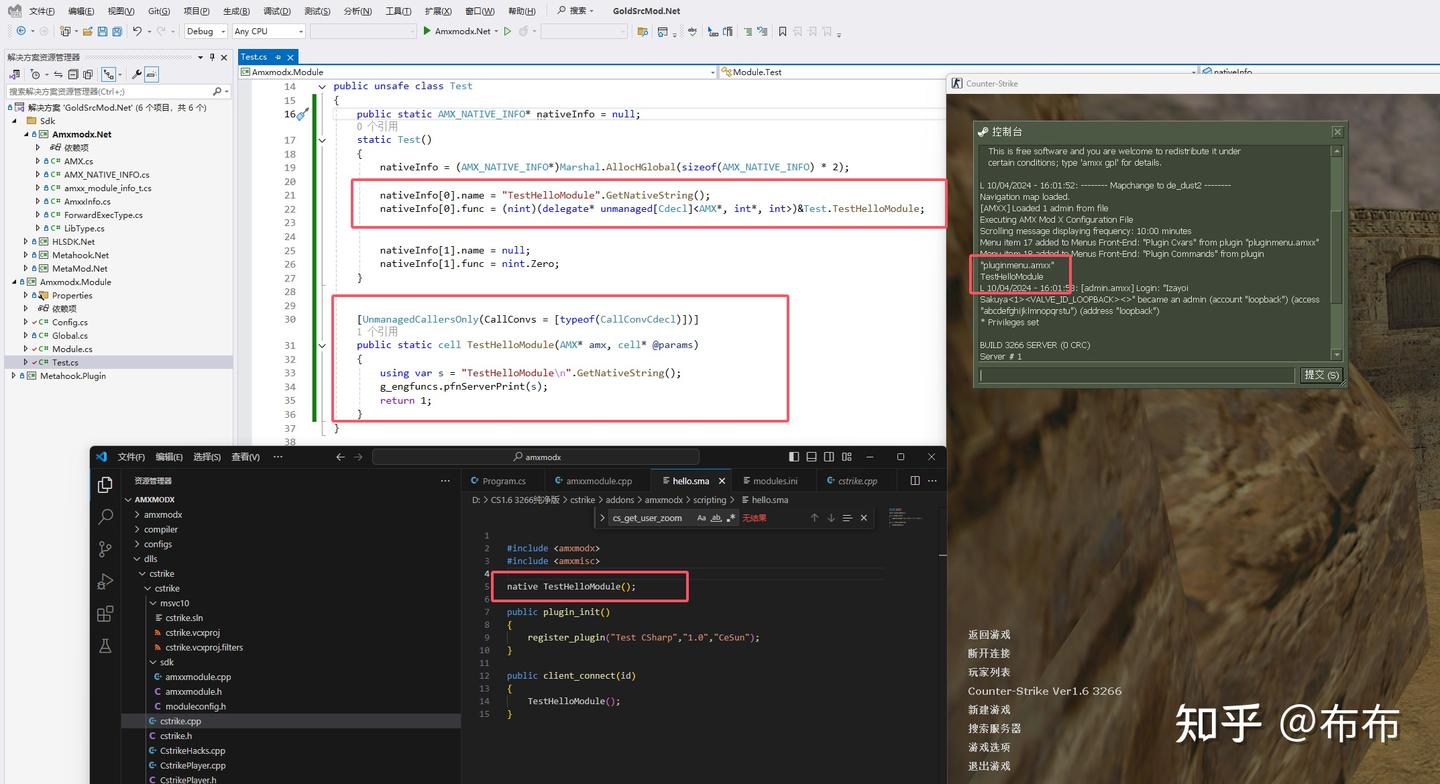Click Save All in Visual Studio toolbar
Screen dimensions: 1440x784
[x=118, y=31]
